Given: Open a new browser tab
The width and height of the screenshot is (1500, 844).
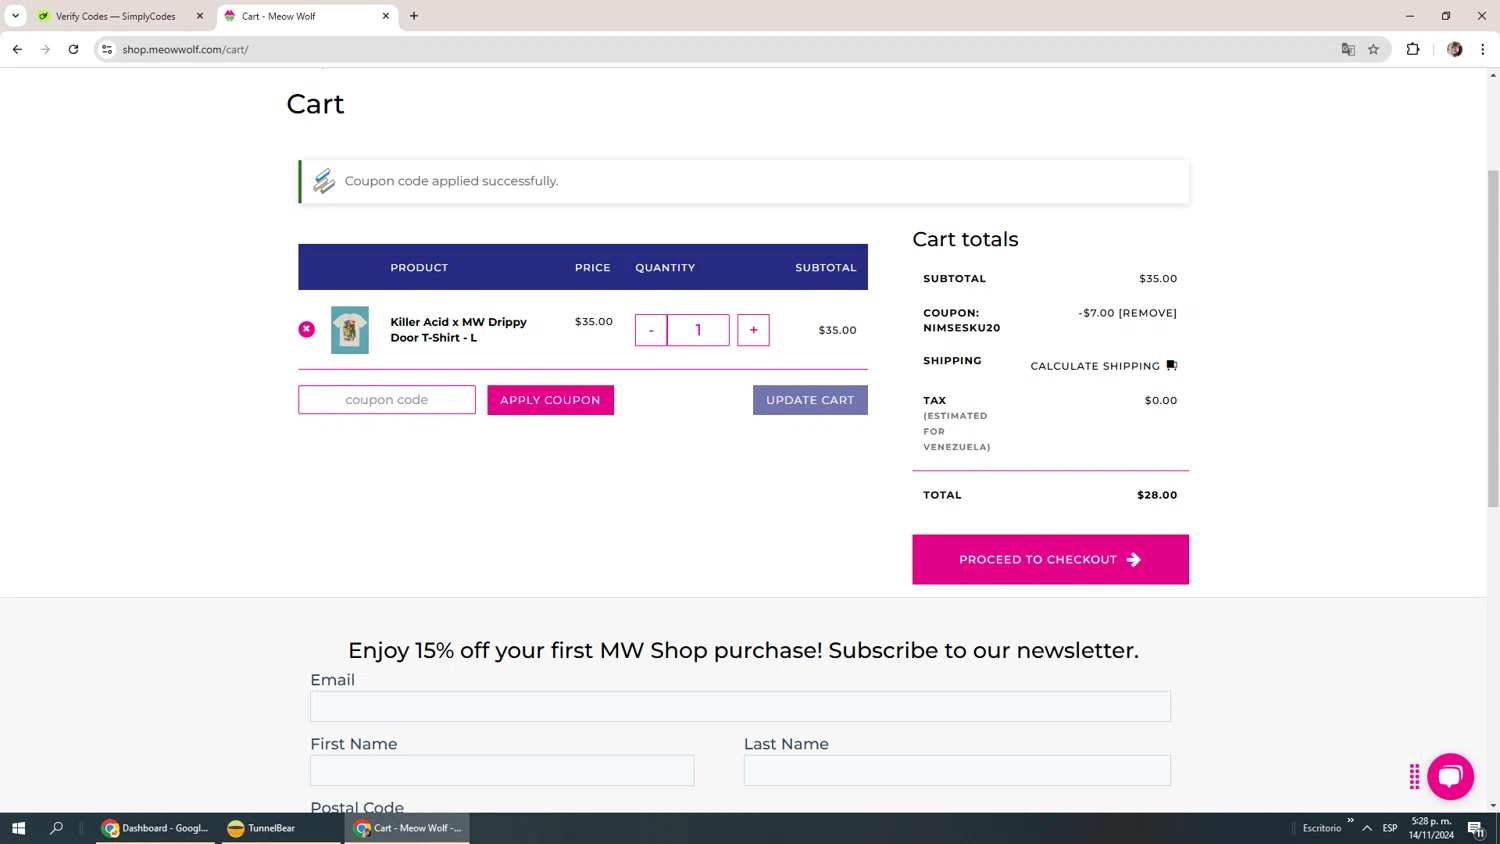Looking at the screenshot, I should 414,16.
